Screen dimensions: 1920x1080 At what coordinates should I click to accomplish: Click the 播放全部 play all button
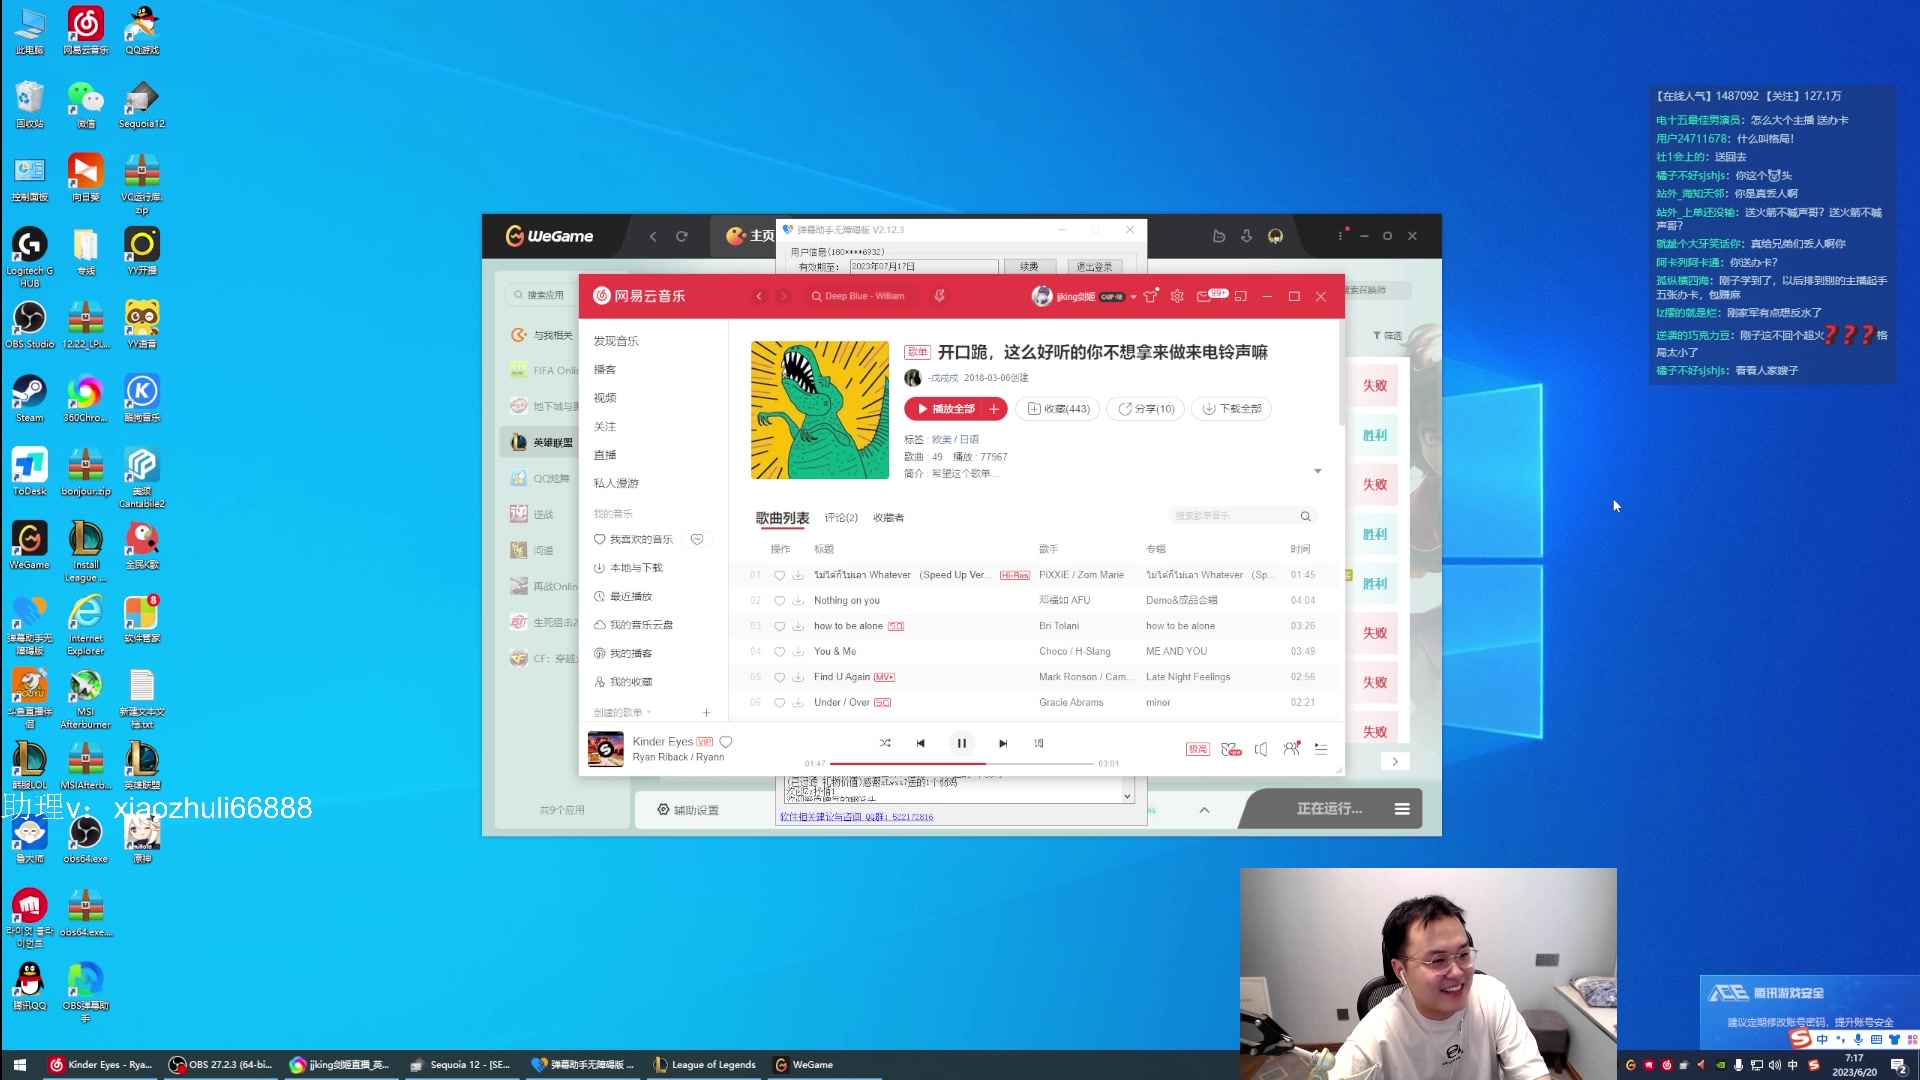[x=945, y=409]
